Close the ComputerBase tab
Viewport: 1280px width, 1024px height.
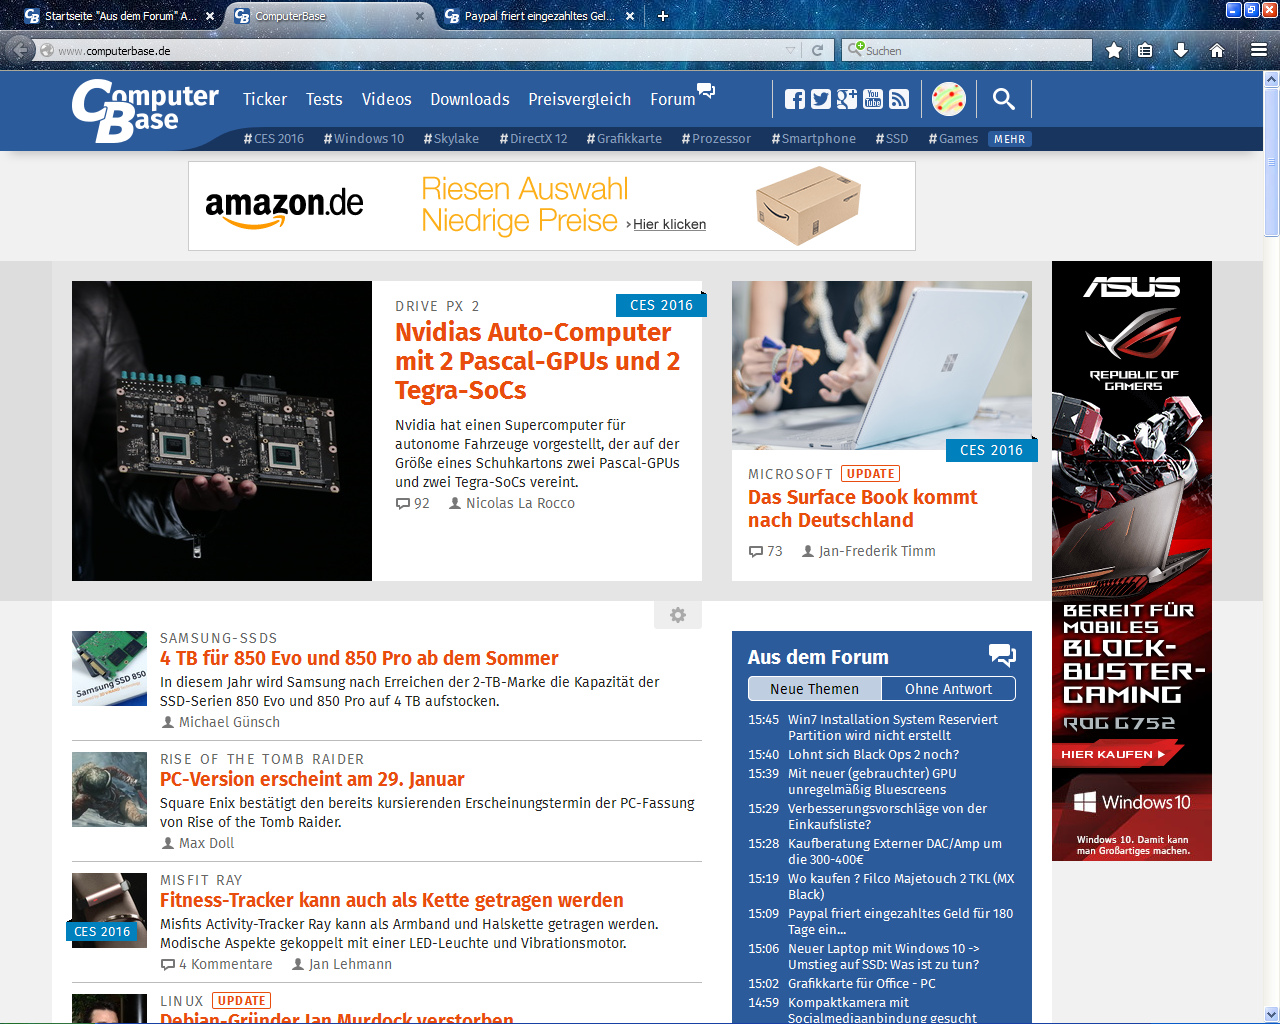tap(420, 16)
